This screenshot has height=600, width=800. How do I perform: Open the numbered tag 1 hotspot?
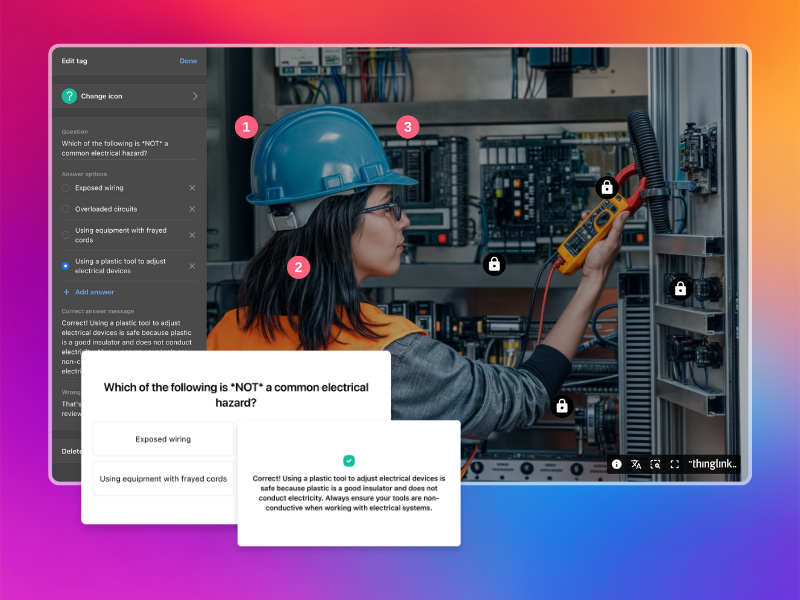(x=246, y=127)
